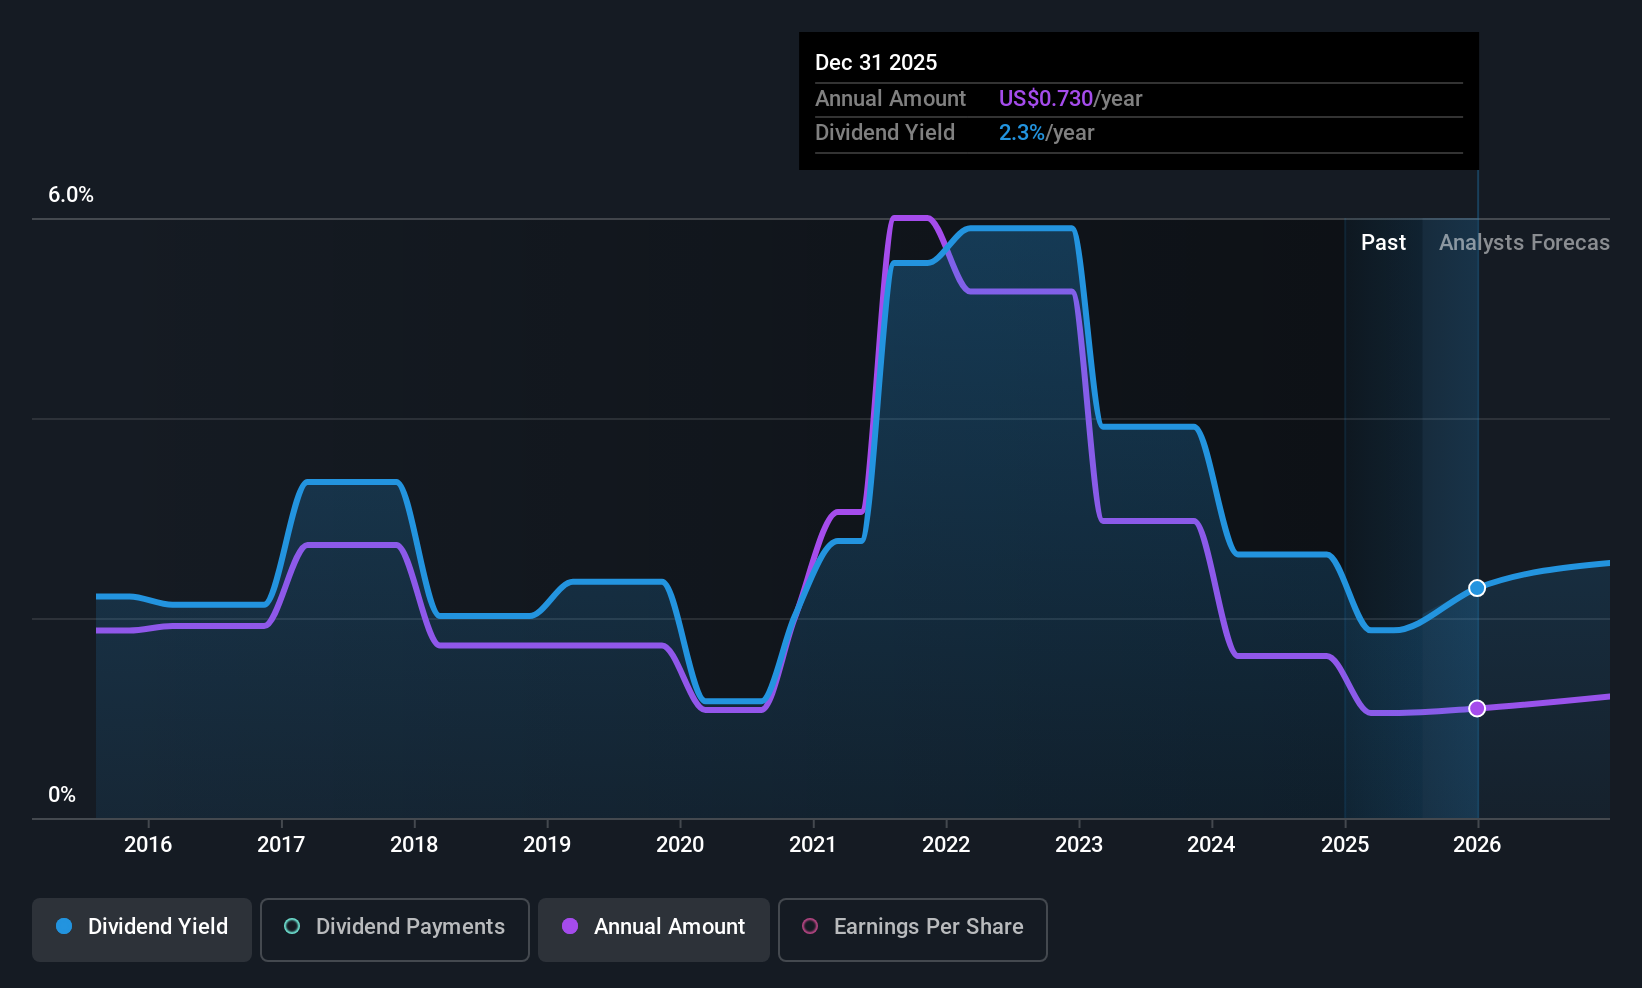Click the 2019 x-axis label
1642x988 pixels.
point(547,845)
